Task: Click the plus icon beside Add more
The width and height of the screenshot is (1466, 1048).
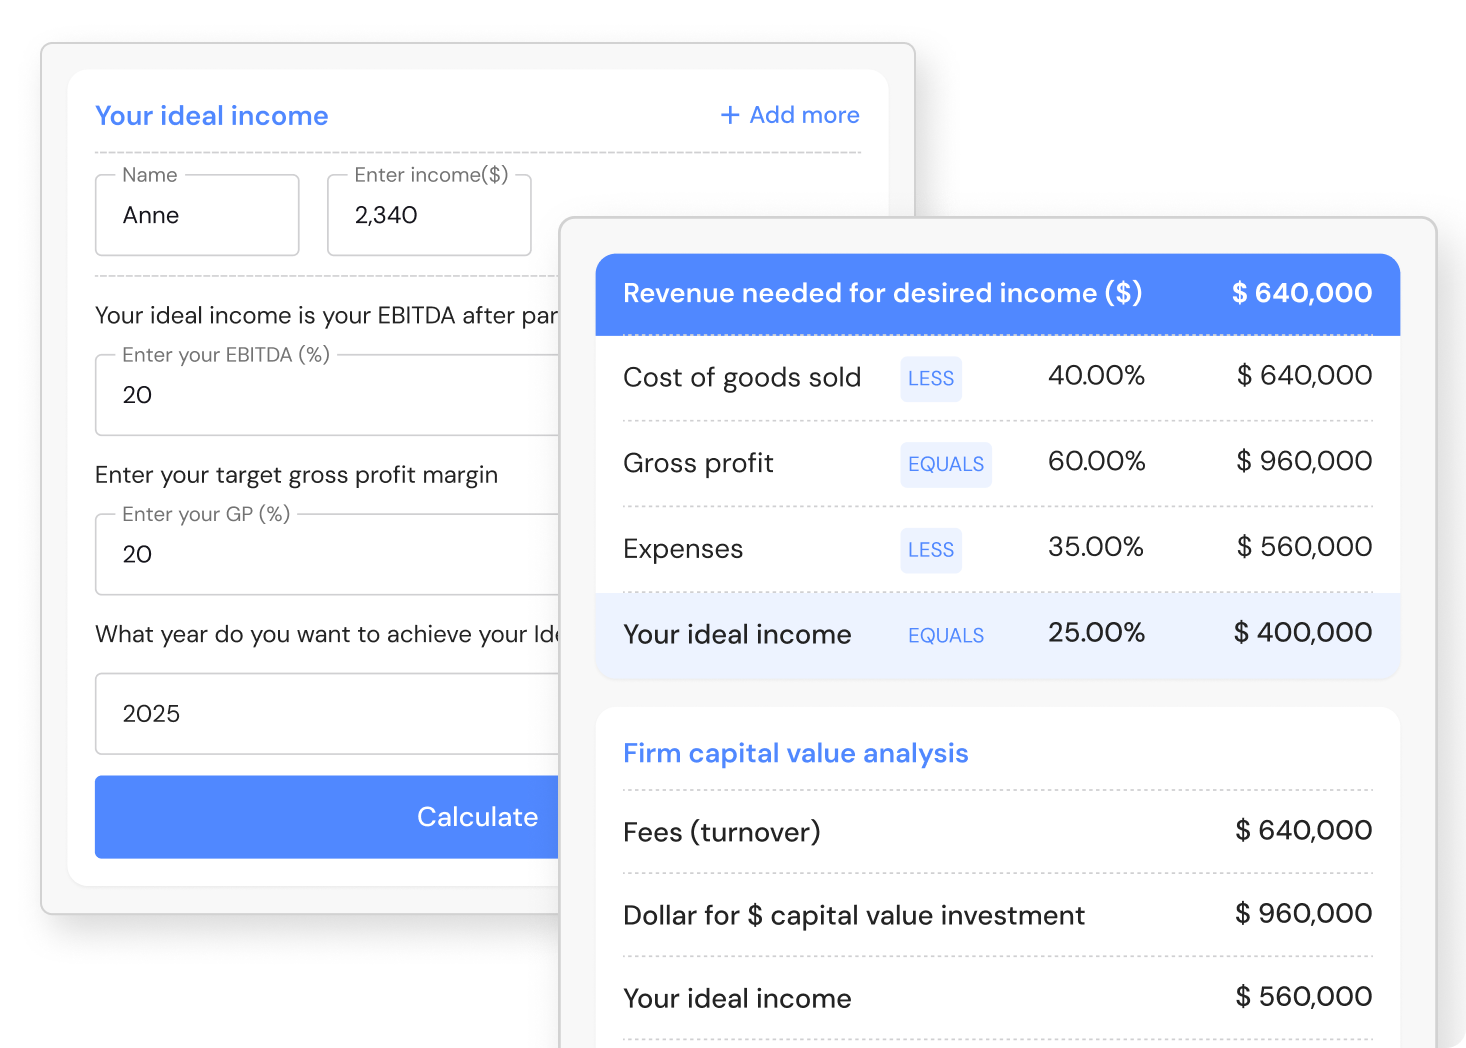Action: click(x=730, y=116)
